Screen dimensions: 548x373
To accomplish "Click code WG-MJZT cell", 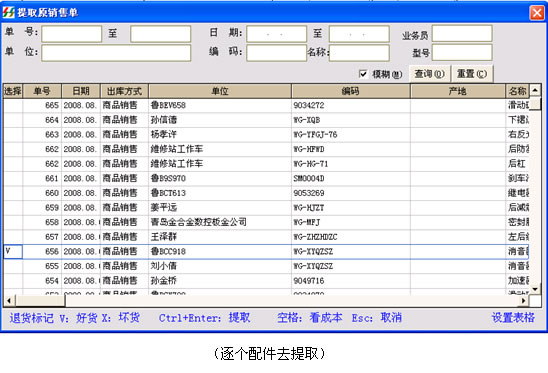I will pyautogui.click(x=351, y=208).
